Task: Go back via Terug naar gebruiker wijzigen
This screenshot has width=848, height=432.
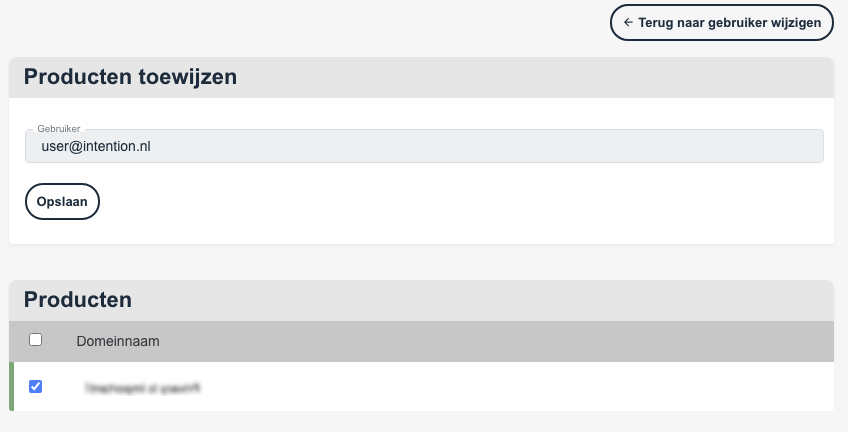Action: (722, 23)
